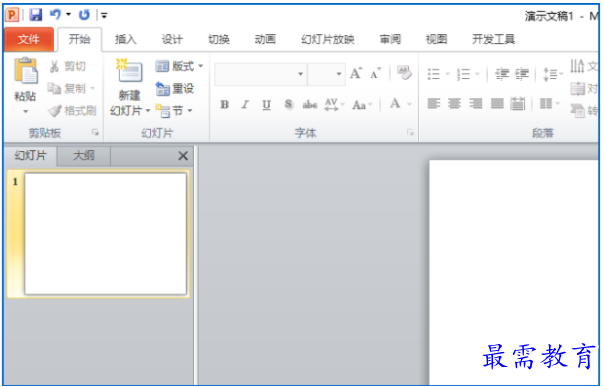
Task: Toggle text Shadow formatting
Action: coord(288,104)
